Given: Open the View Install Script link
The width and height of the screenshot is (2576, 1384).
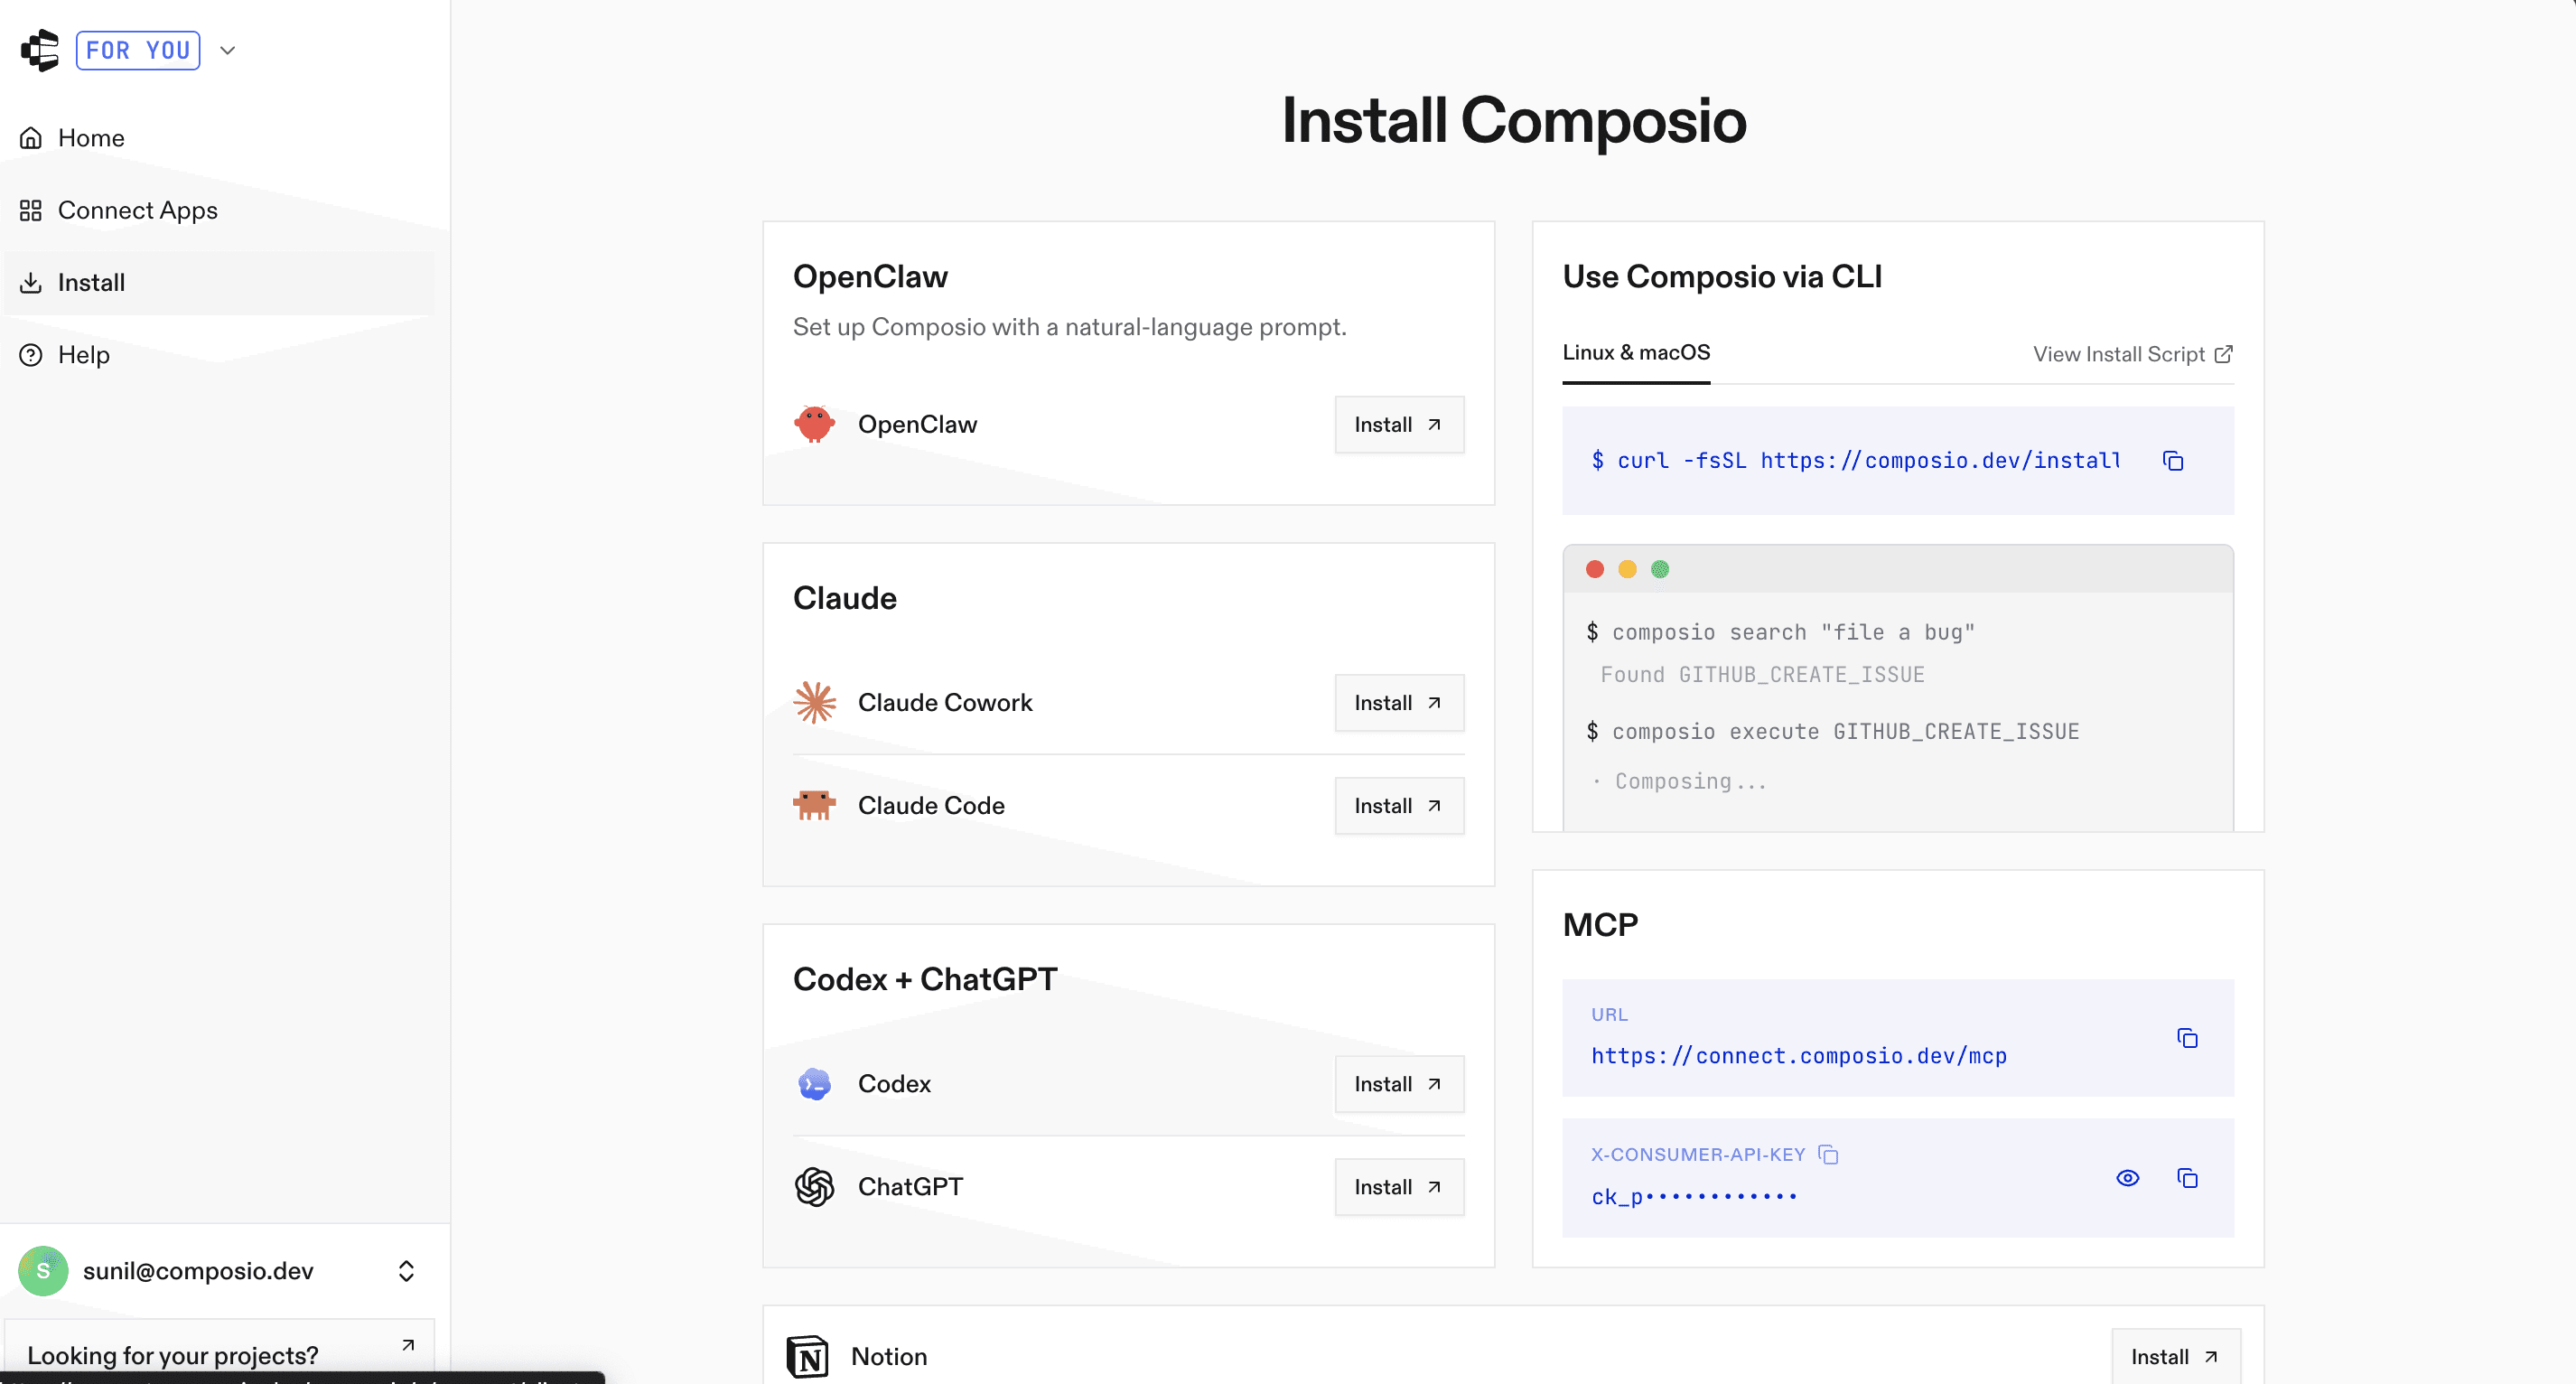Looking at the screenshot, I should pos(2132,354).
